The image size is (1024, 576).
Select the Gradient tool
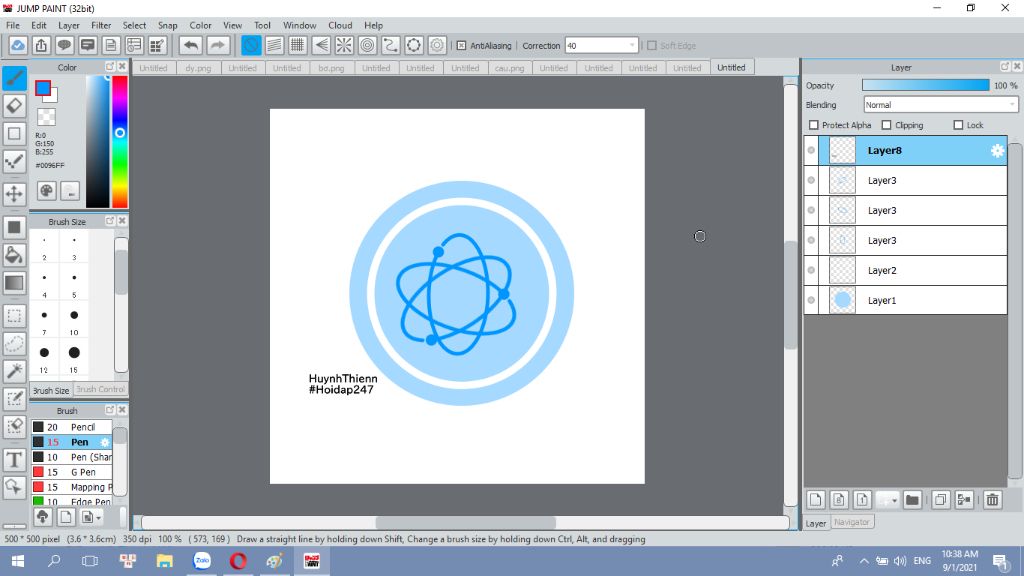point(14,283)
